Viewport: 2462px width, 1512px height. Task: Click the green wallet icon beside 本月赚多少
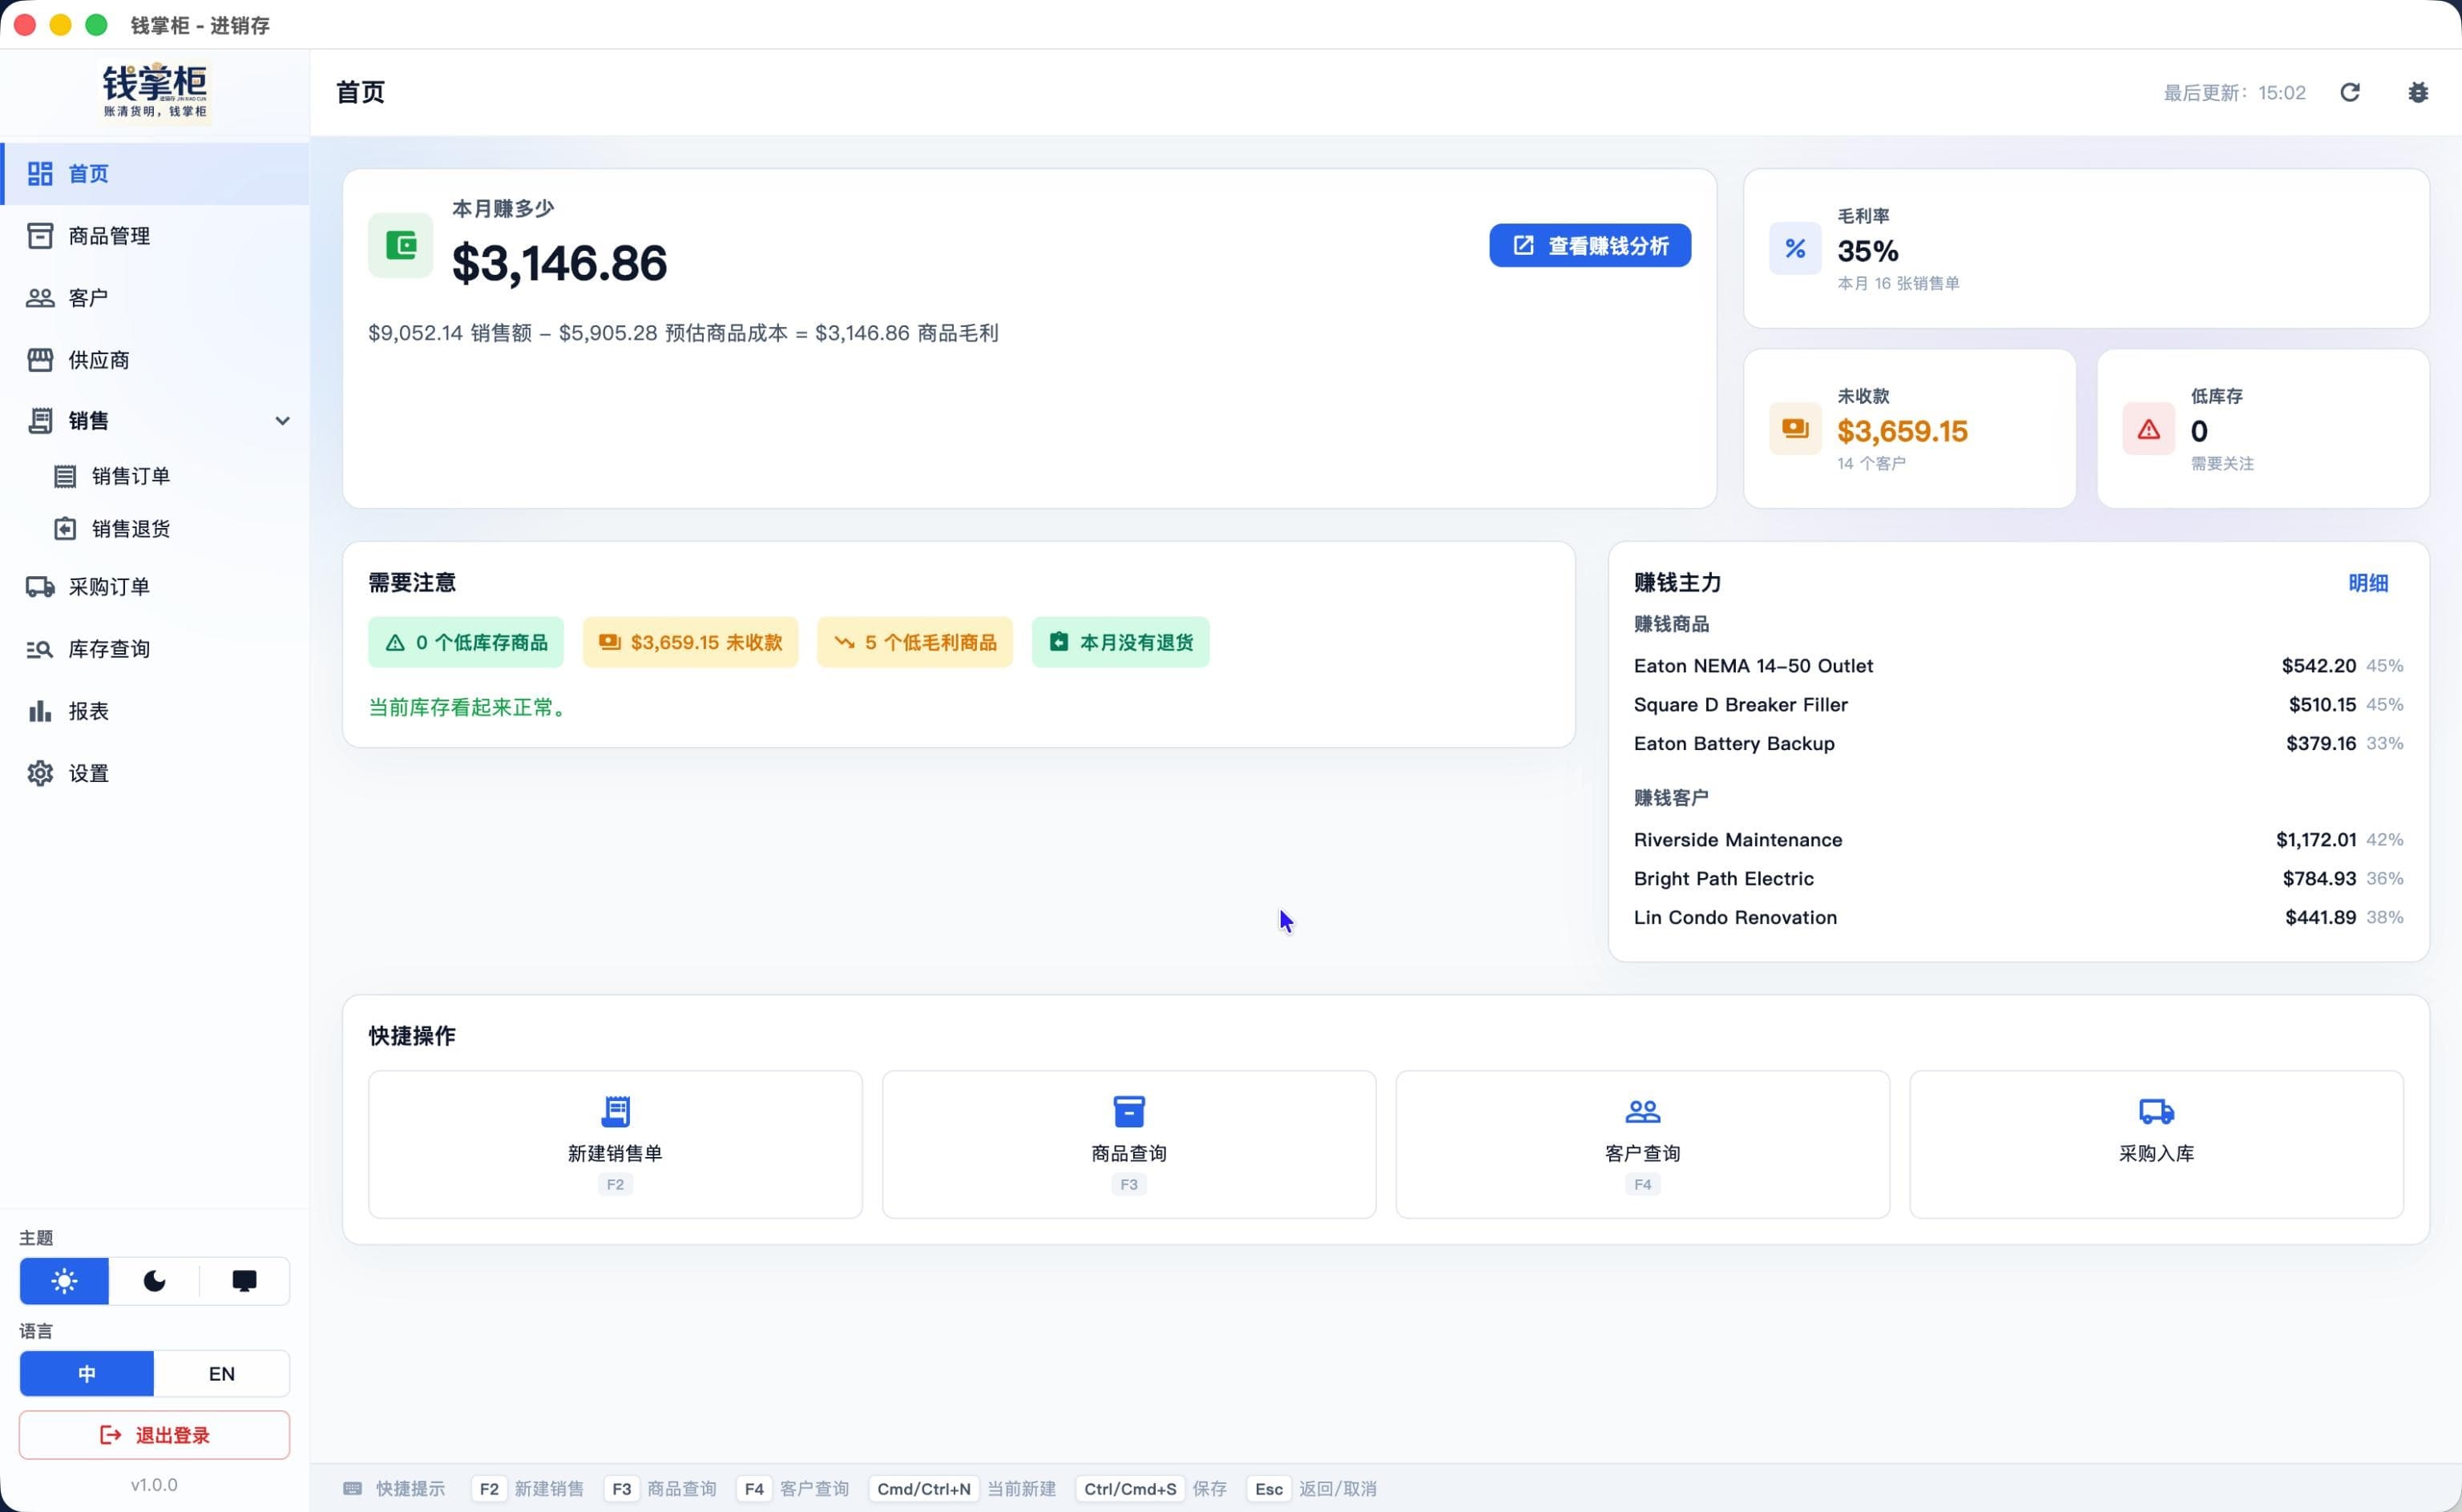(400, 245)
